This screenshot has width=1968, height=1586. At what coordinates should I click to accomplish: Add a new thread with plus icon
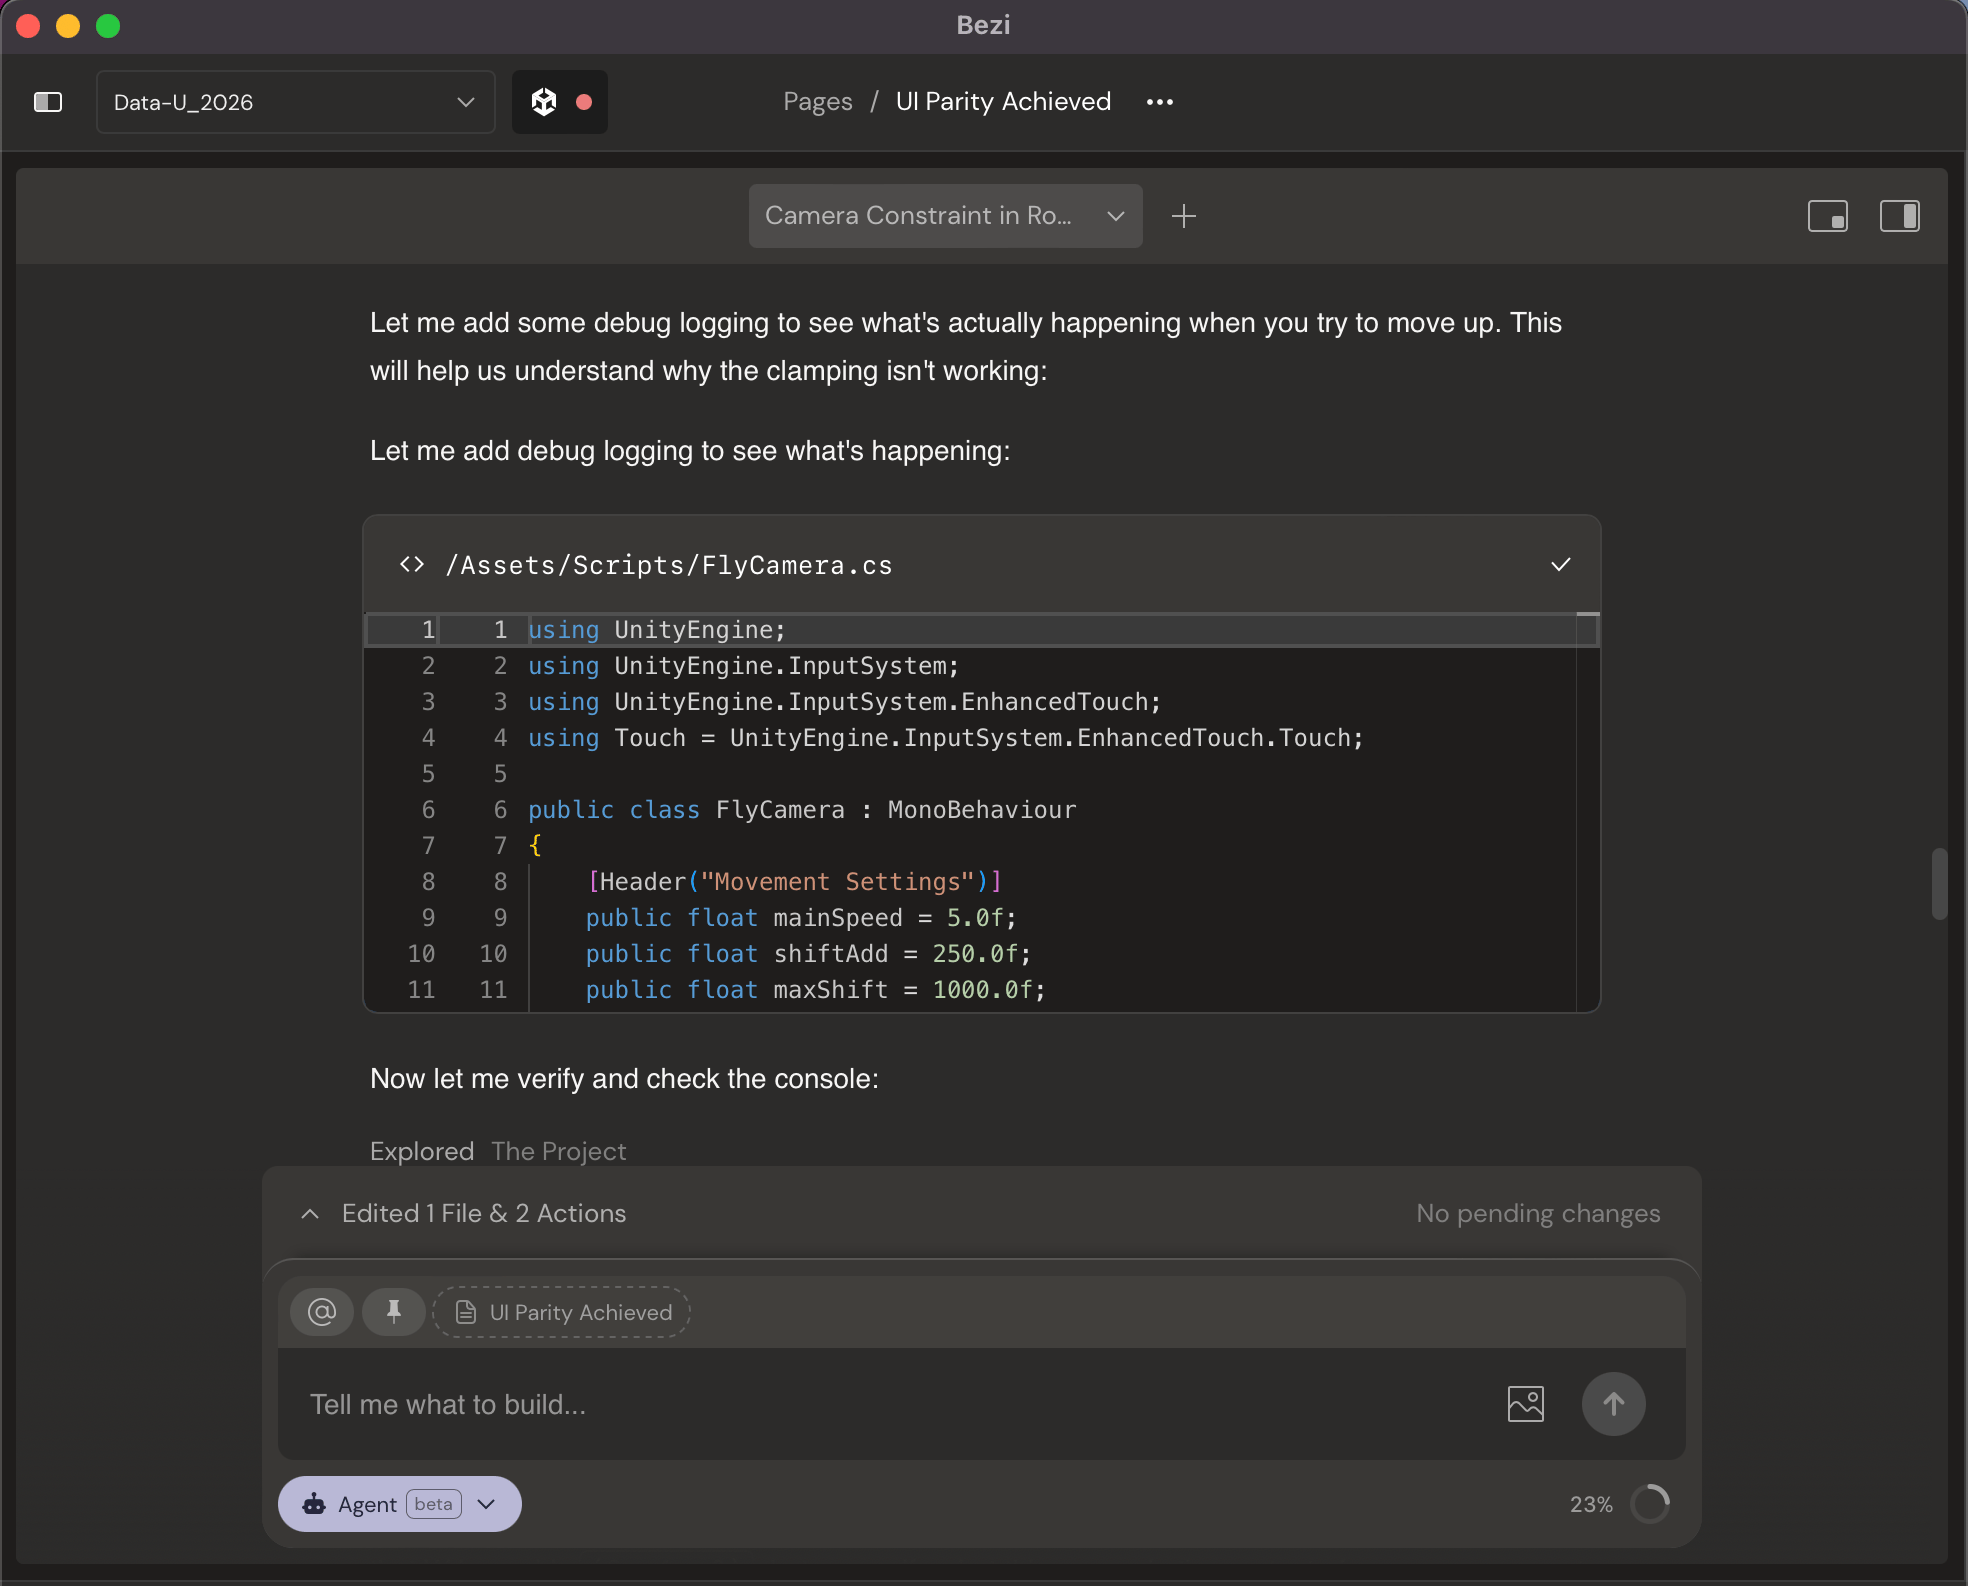point(1183,216)
